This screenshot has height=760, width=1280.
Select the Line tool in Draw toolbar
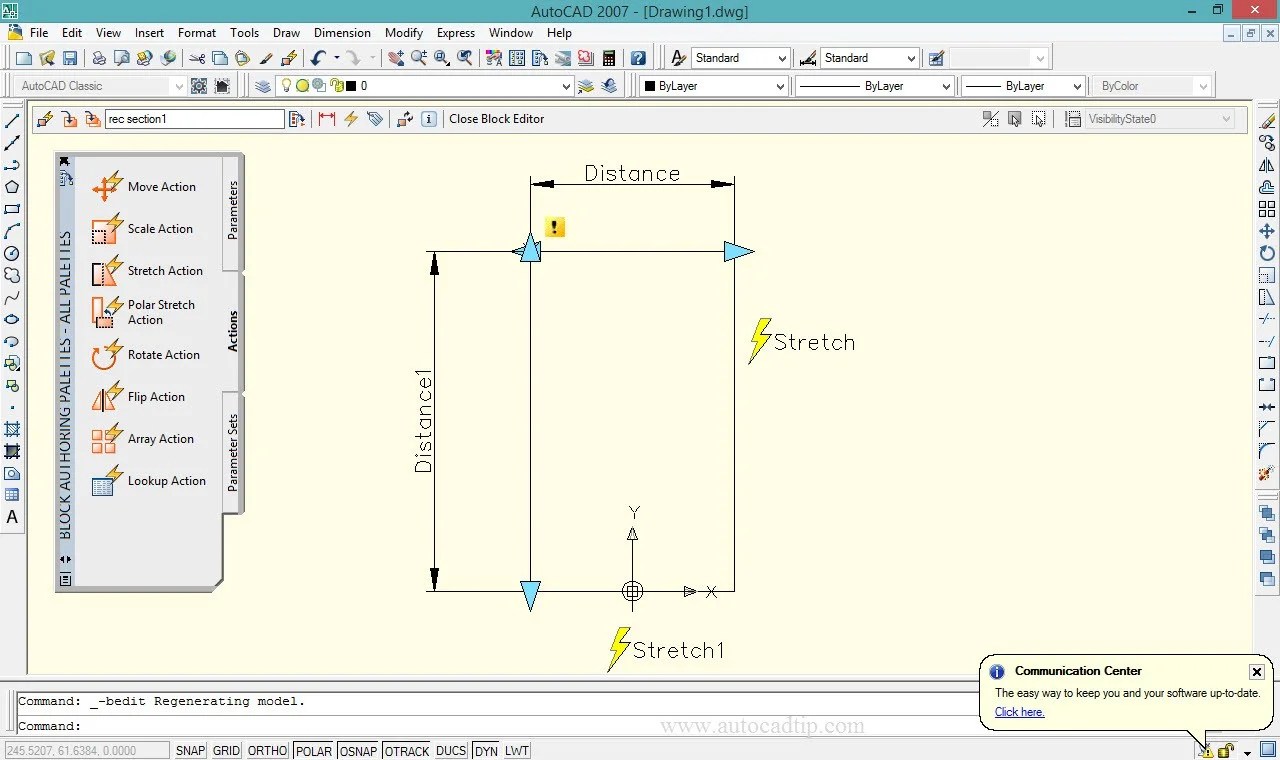[x=12, y=121]
